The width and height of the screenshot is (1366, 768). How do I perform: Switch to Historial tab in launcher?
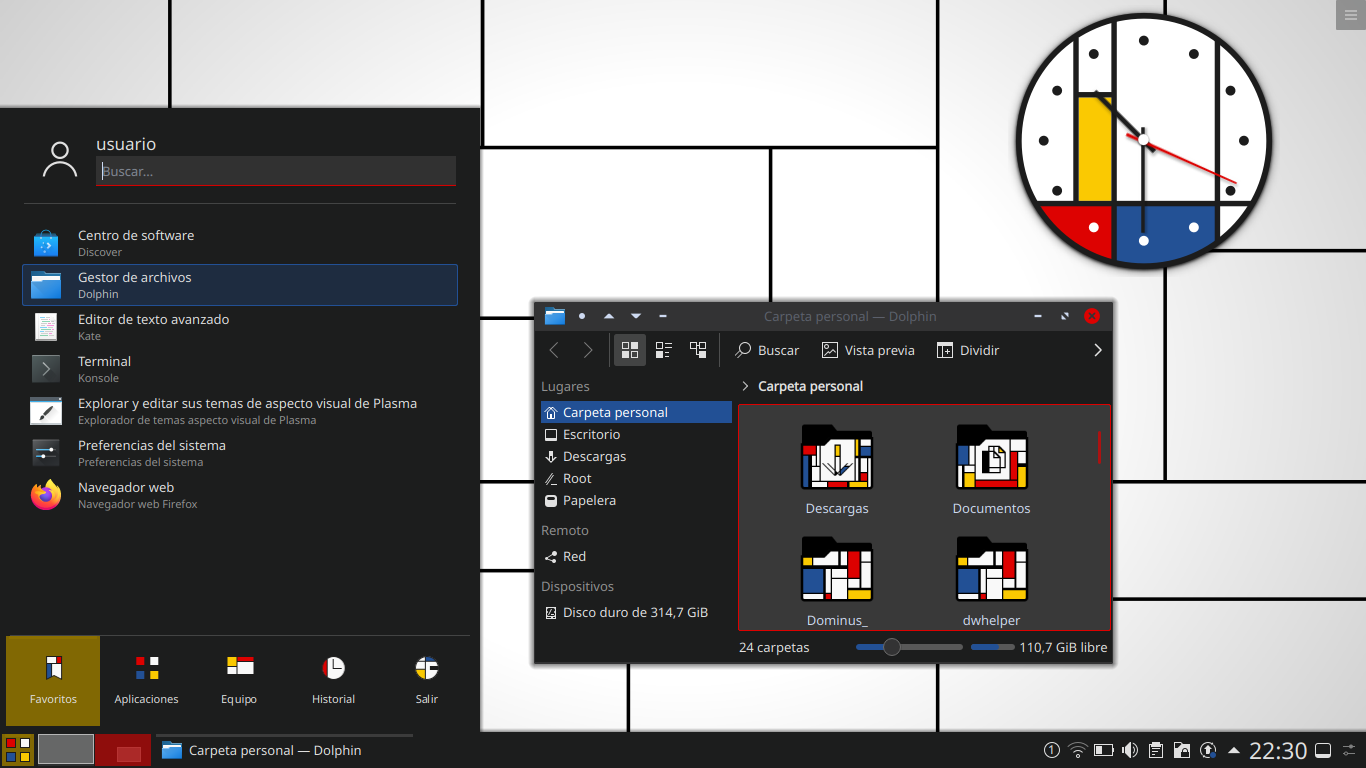point(333,680)
